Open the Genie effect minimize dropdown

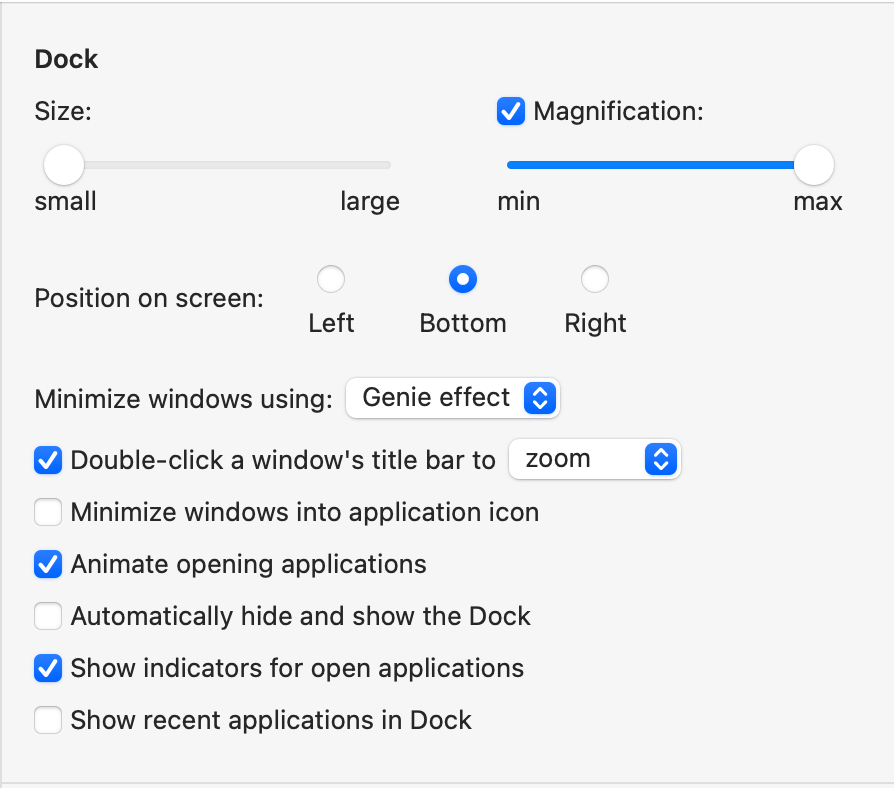click(x=453, y=398)
